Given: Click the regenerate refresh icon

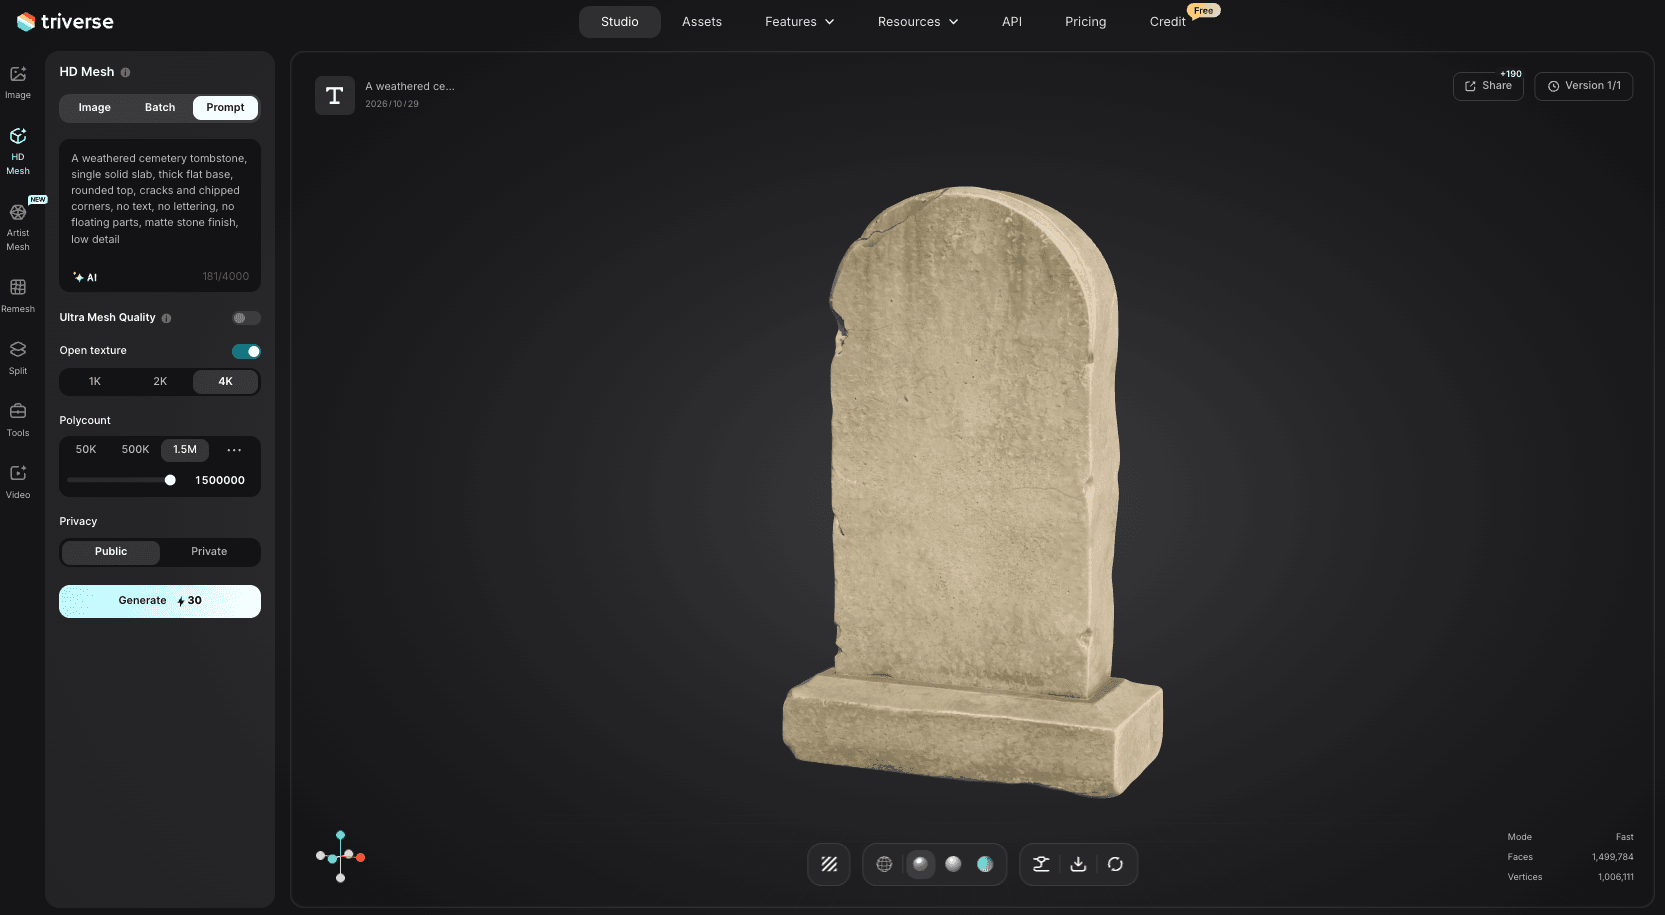Looking at the screenshot, I should [x=1115, y=864].
